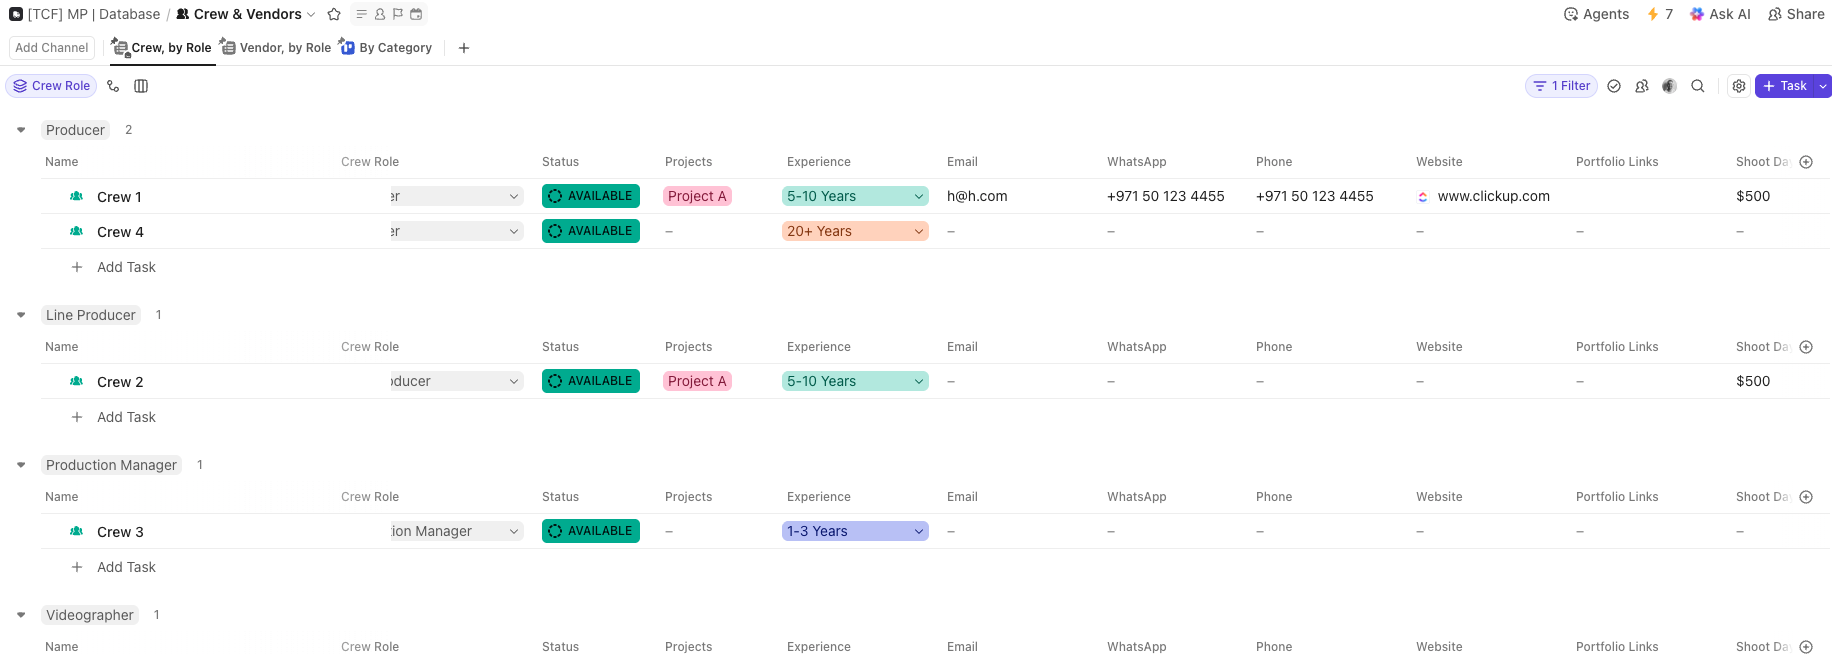Open the columns layout icon
Screen dimensions: 1832x656
pos(141,86)
